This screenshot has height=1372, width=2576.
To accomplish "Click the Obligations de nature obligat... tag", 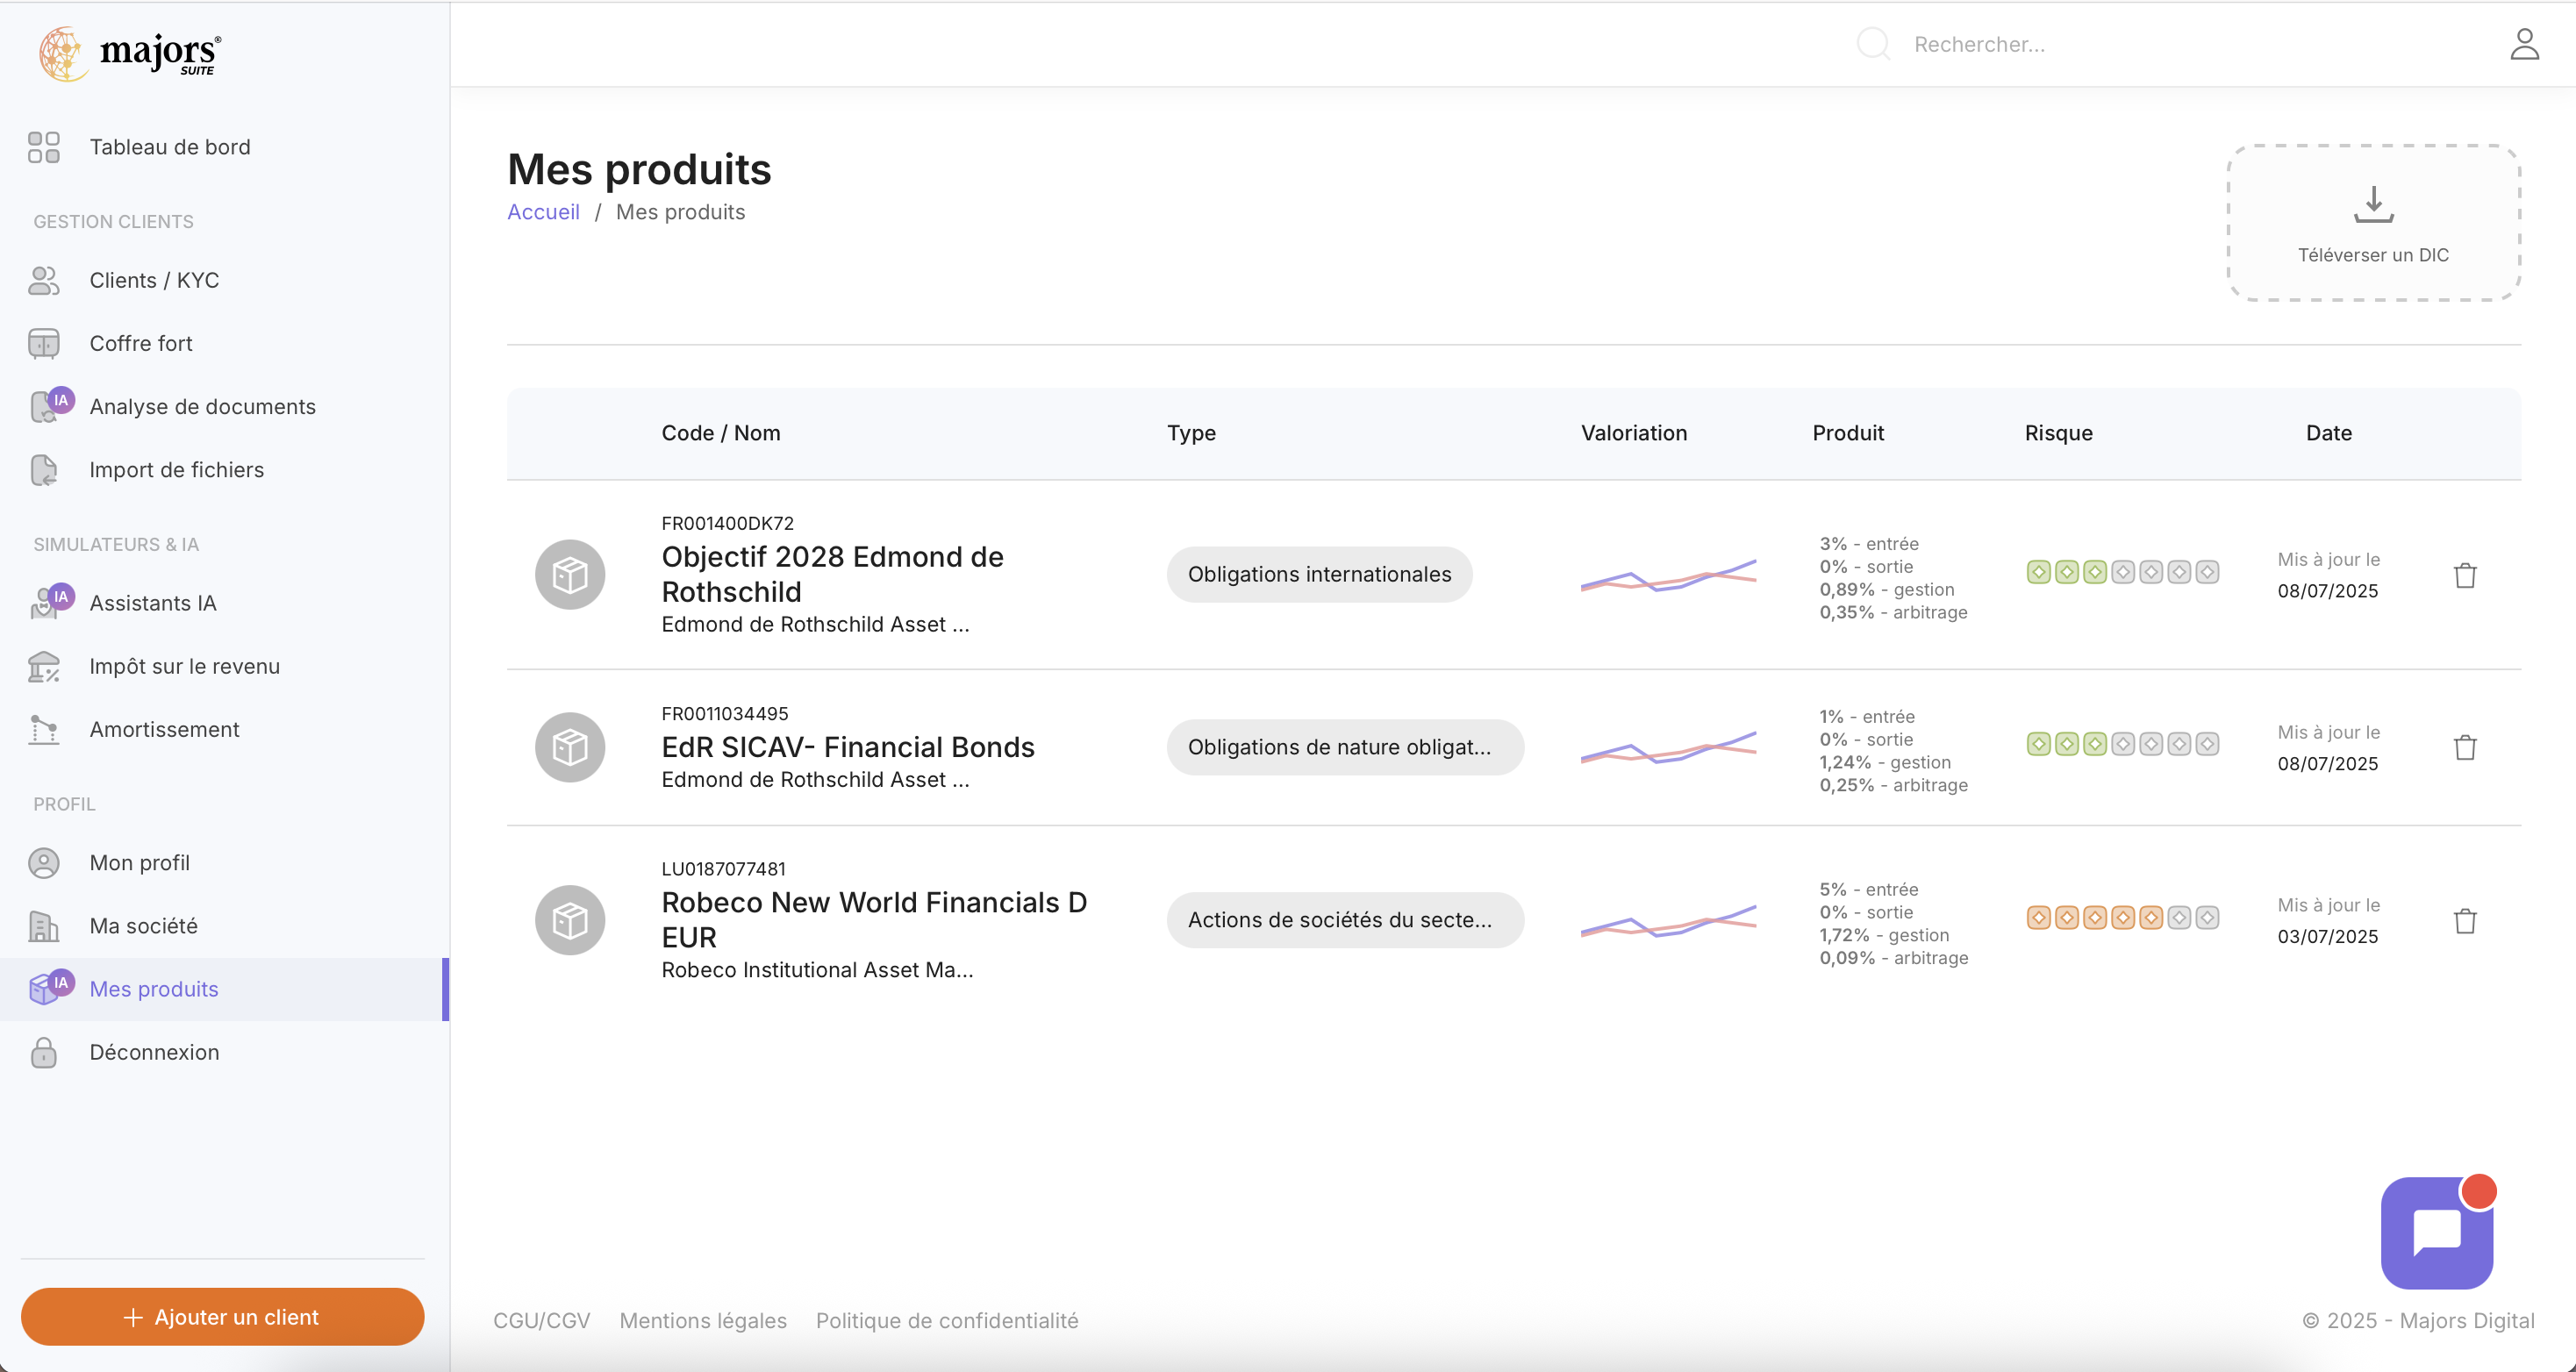I will (x=1345, y=747).
